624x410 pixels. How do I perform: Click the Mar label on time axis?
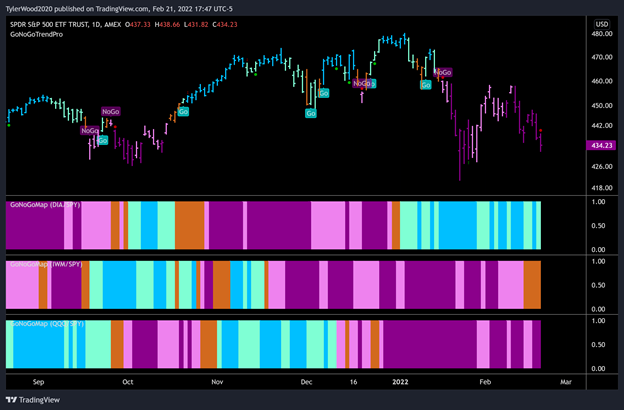coord(566,382)
